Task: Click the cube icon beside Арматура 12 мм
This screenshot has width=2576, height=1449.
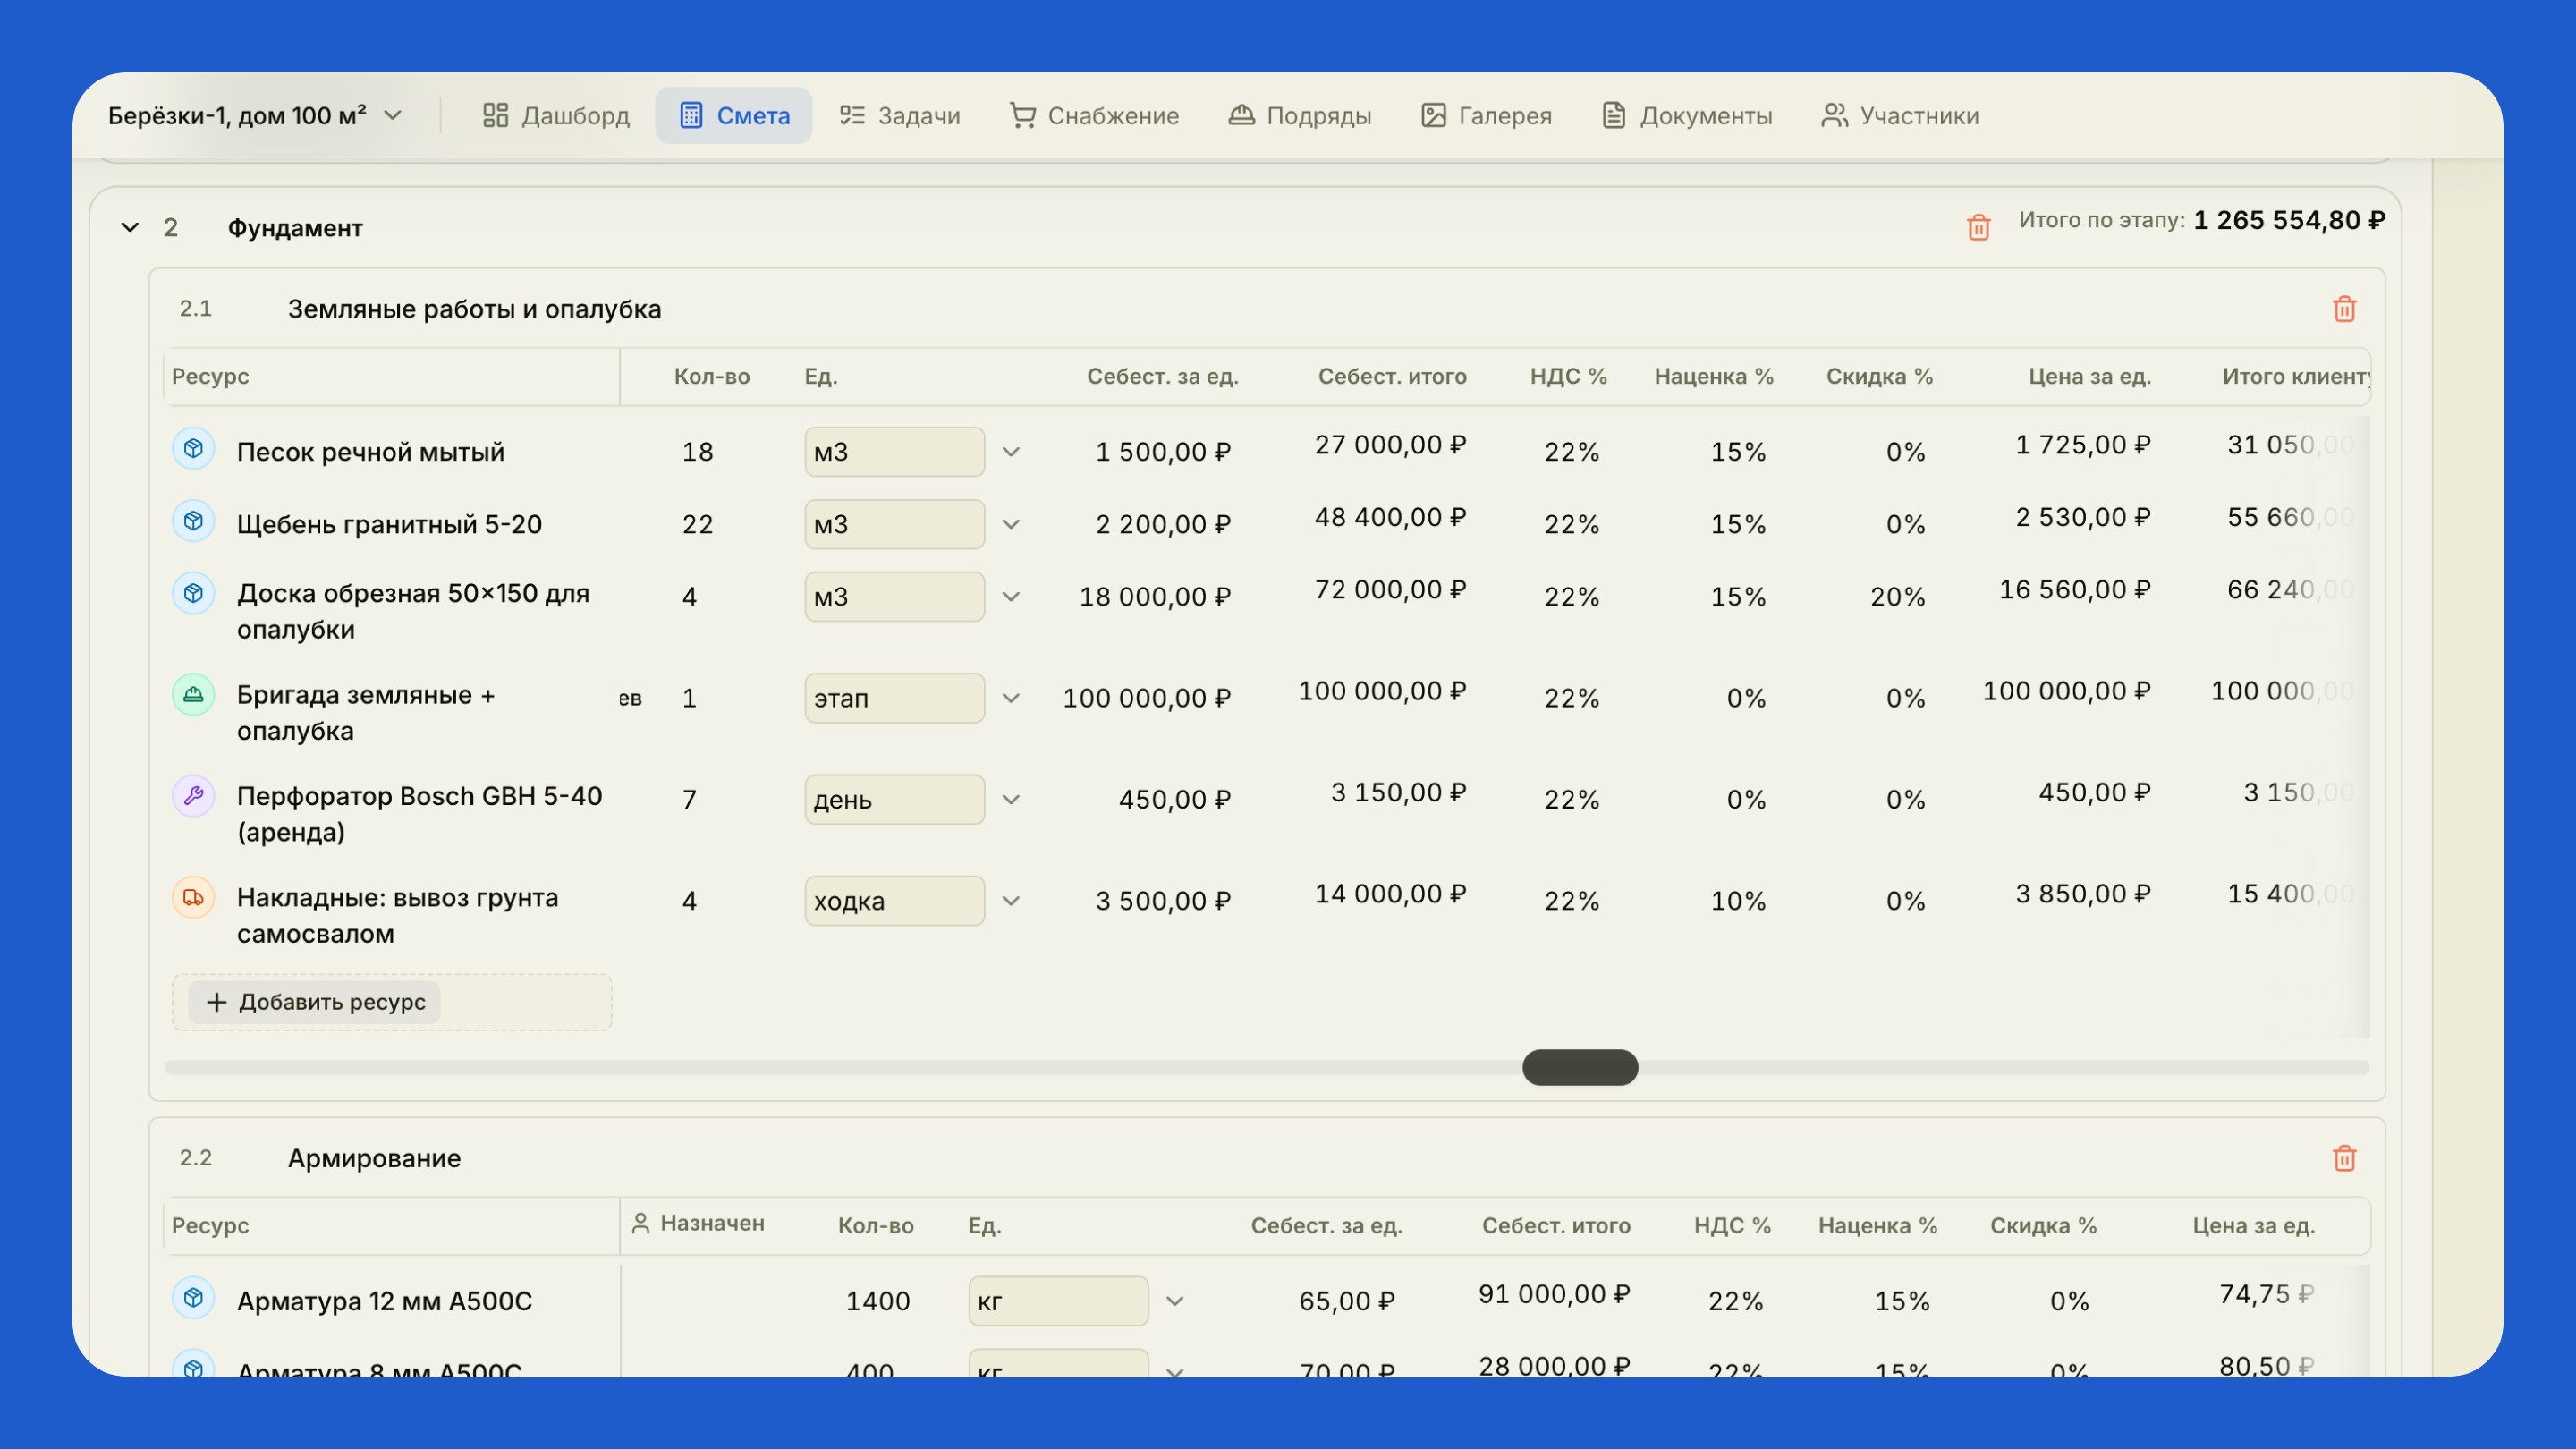Action: (194, 1297)
